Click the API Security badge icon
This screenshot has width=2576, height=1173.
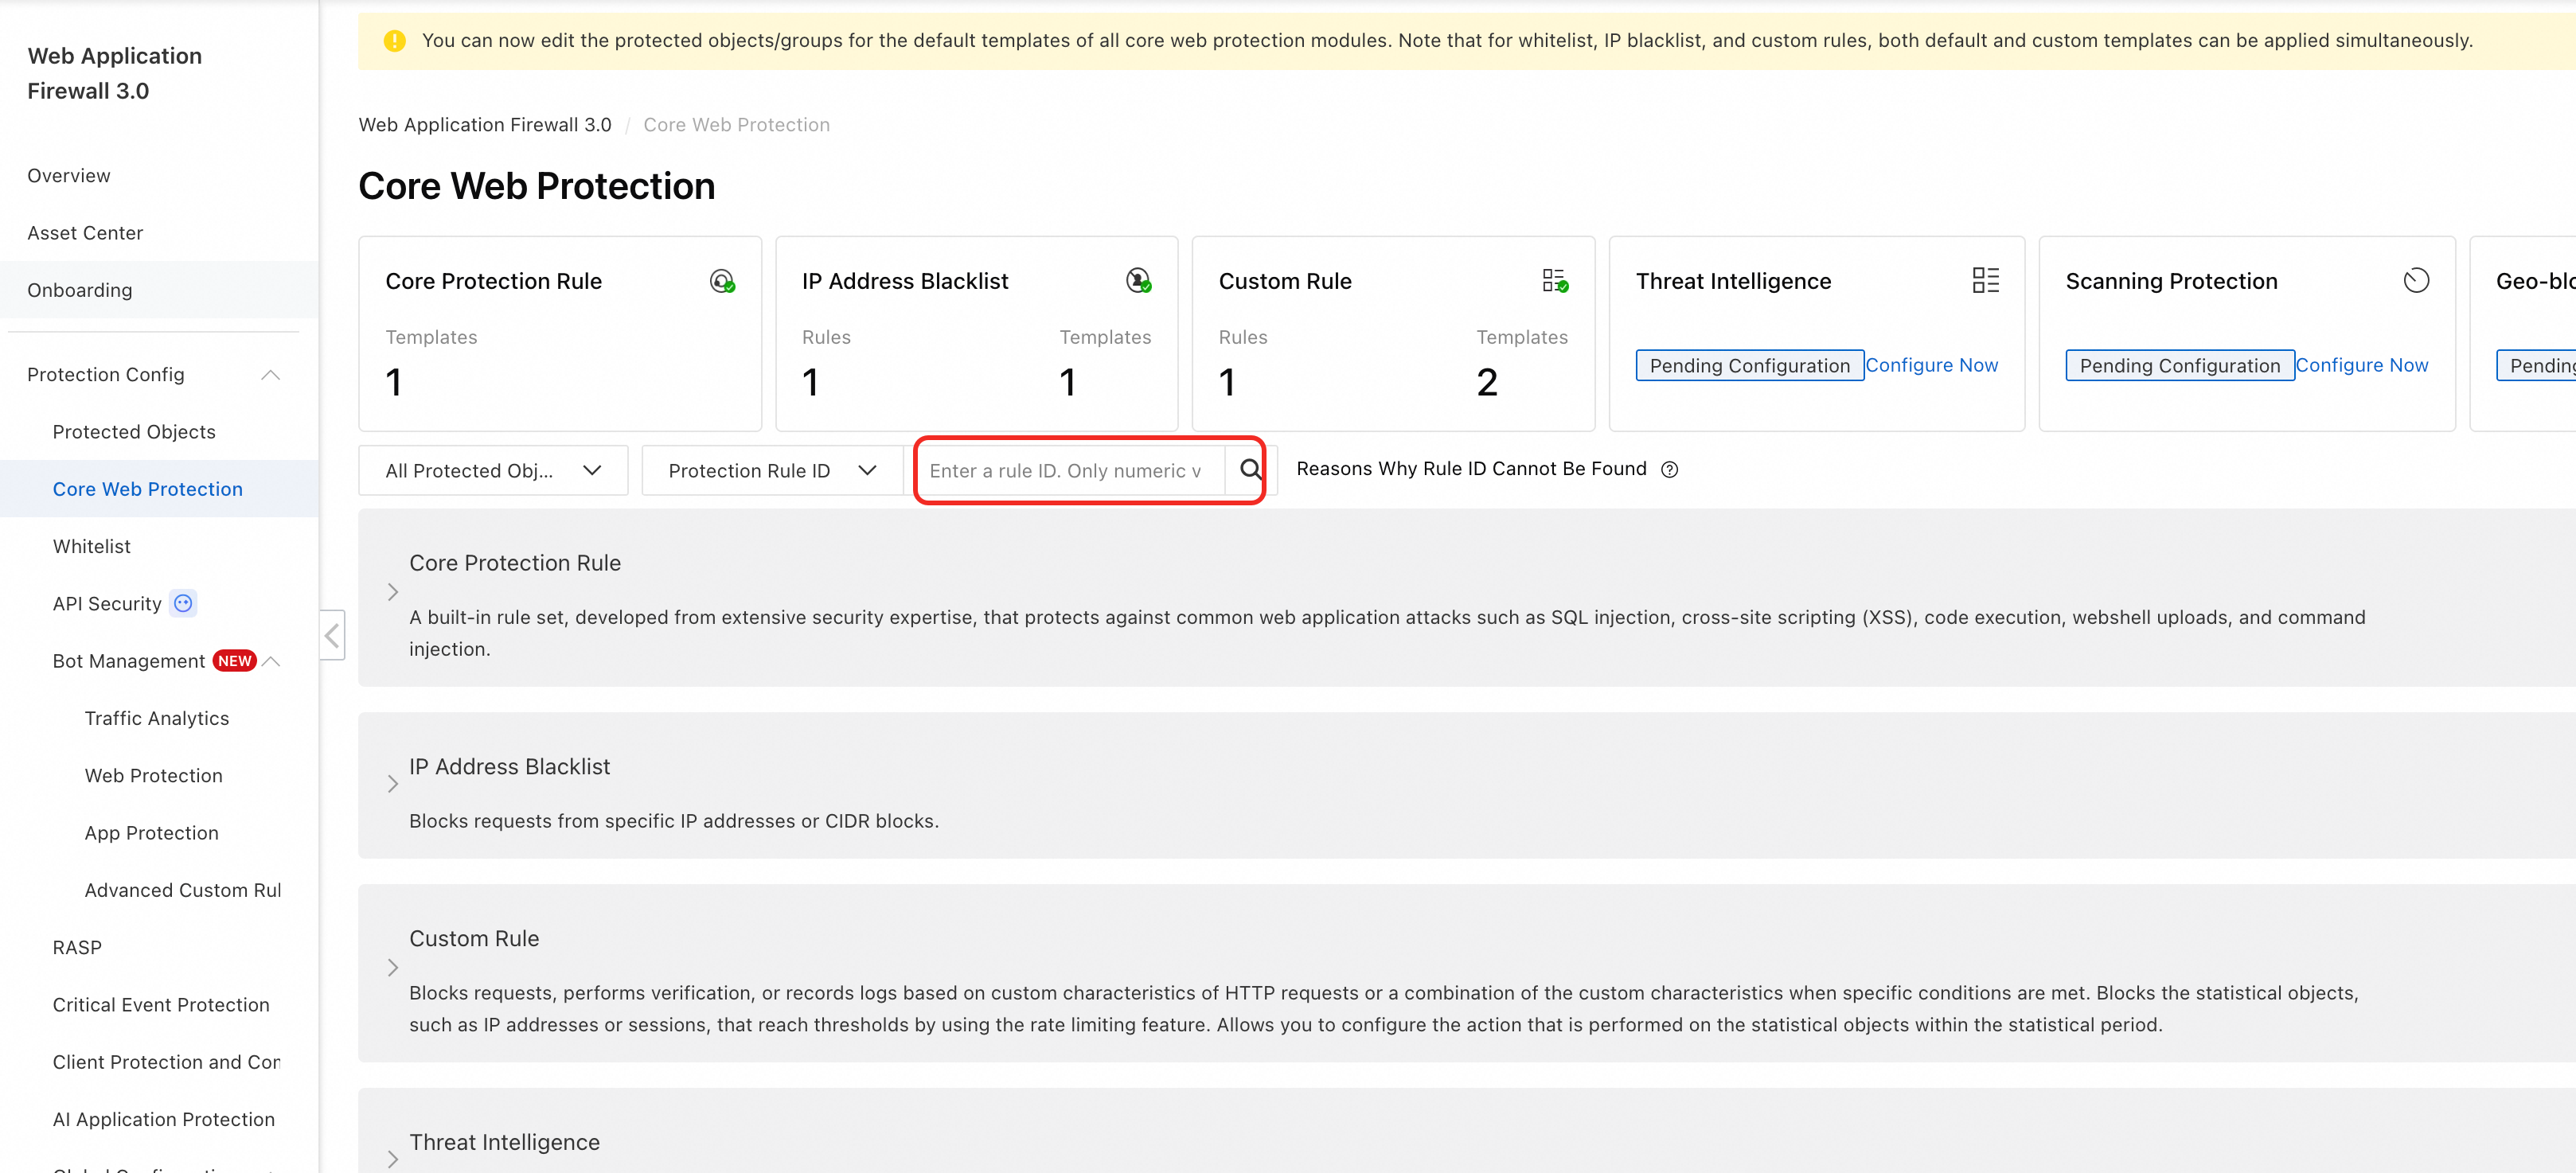coord(183,603)
